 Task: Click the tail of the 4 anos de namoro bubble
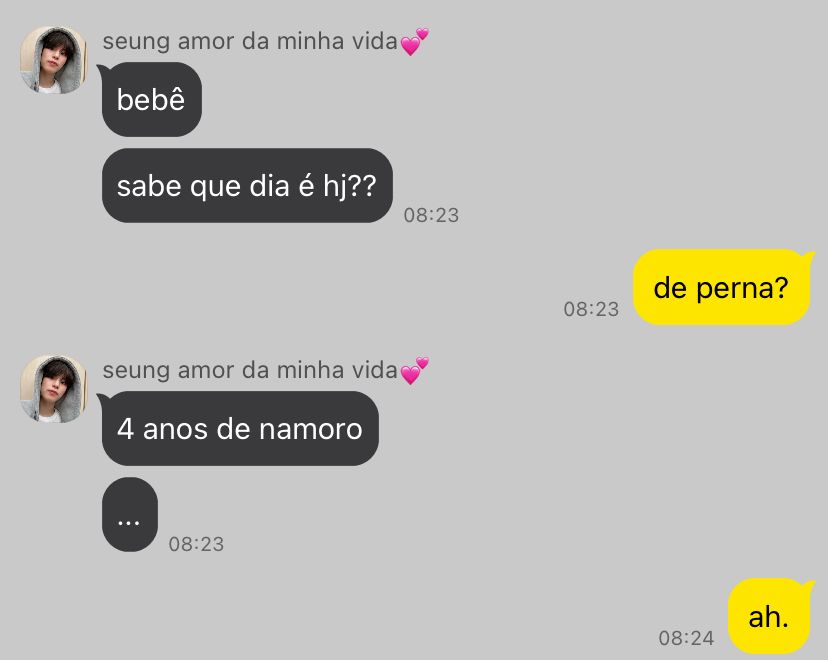[101, 399]
